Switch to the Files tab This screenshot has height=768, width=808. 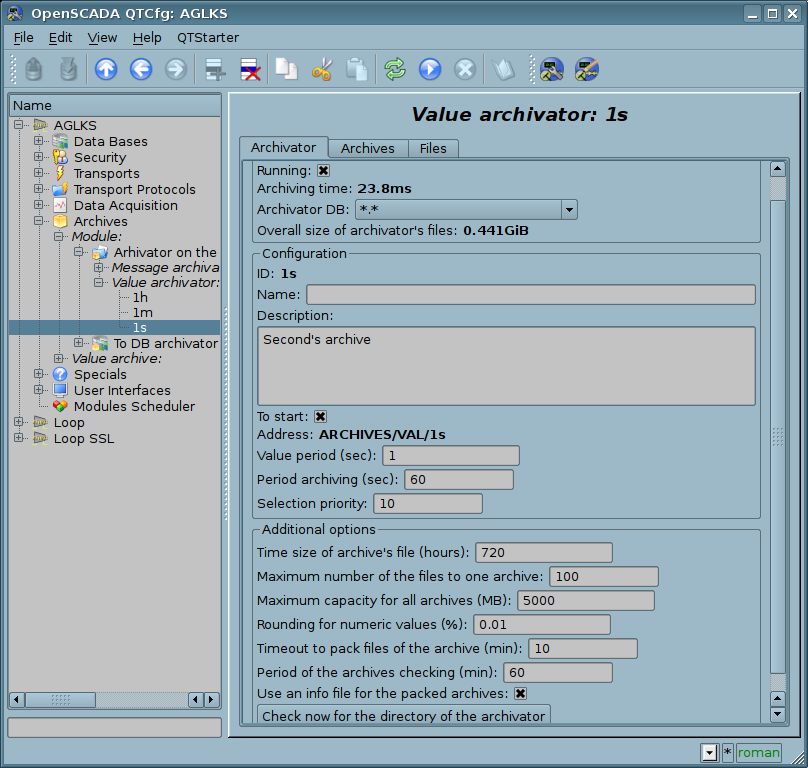coord(432,148)
